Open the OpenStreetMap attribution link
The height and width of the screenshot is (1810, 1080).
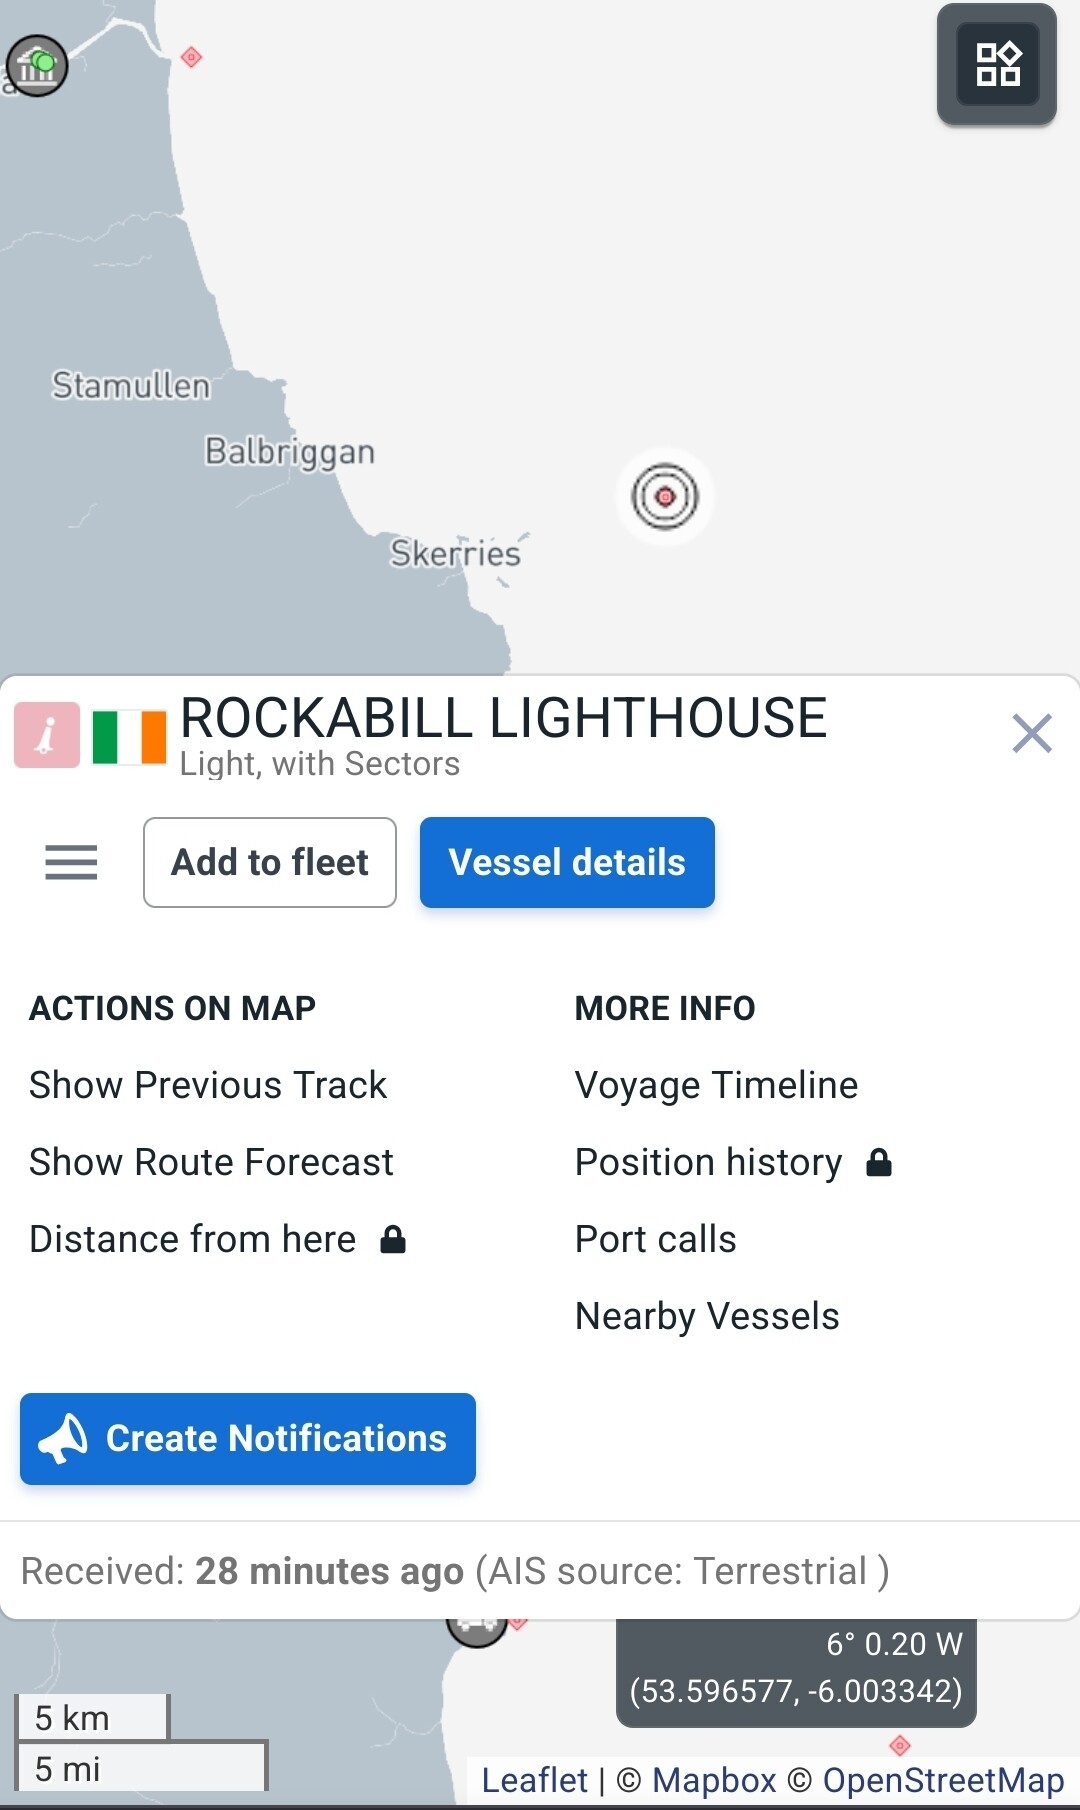[943, 1780]
